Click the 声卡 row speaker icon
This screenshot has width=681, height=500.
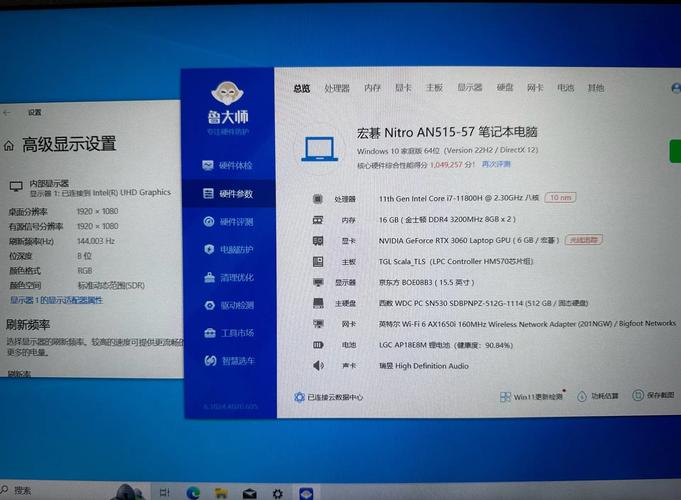click(318, 366)
